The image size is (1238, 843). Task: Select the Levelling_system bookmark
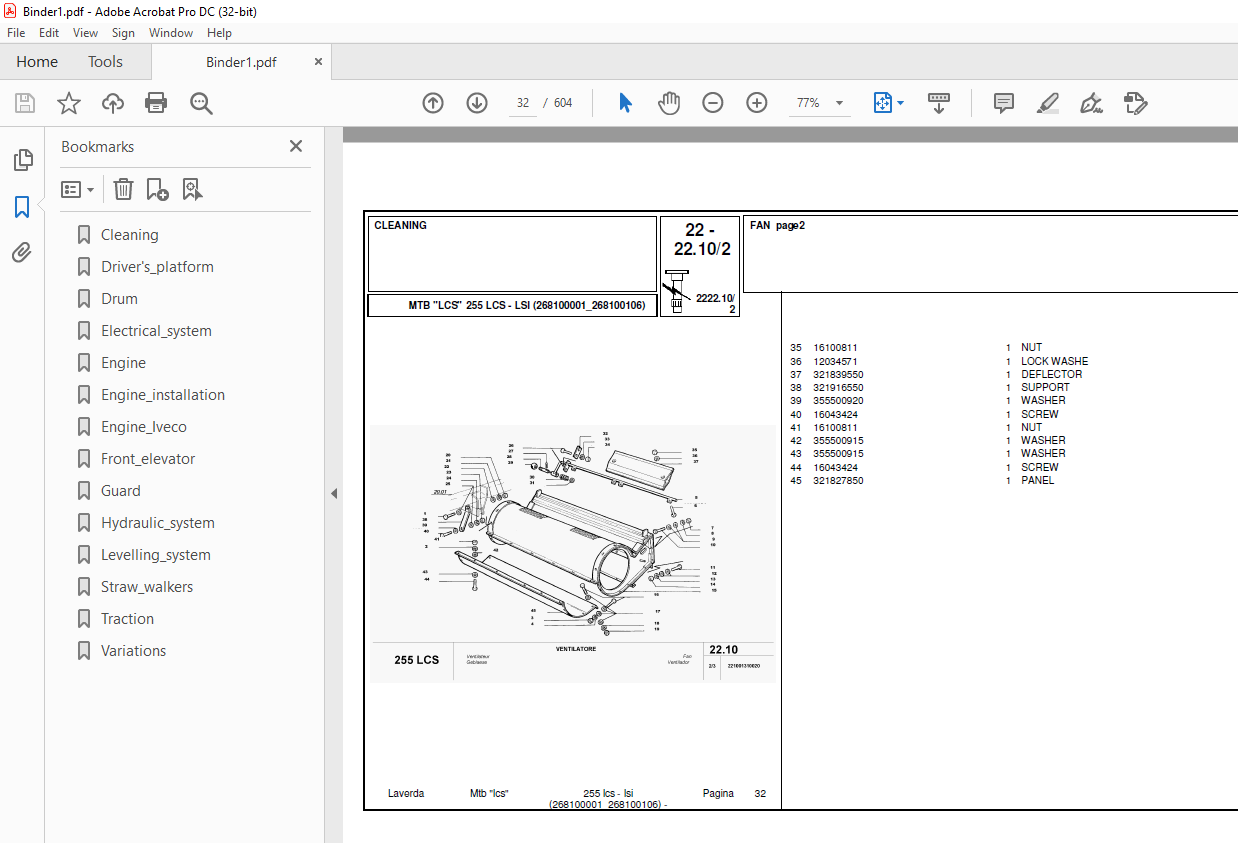tap(156, 555)
